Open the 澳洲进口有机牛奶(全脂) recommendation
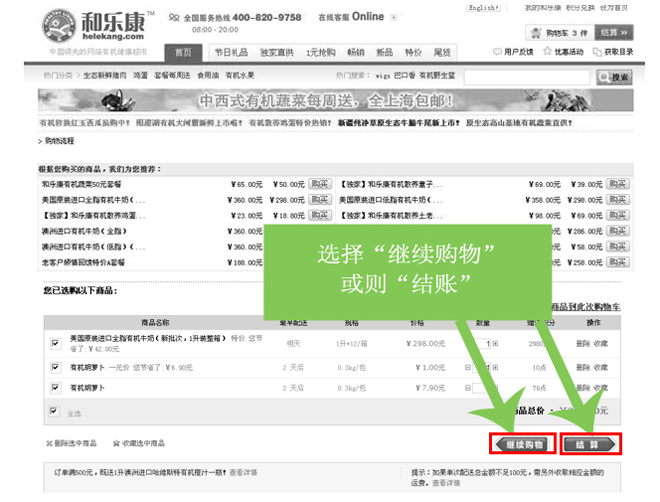Screen dimensions: 660x502 coord(84,231)
